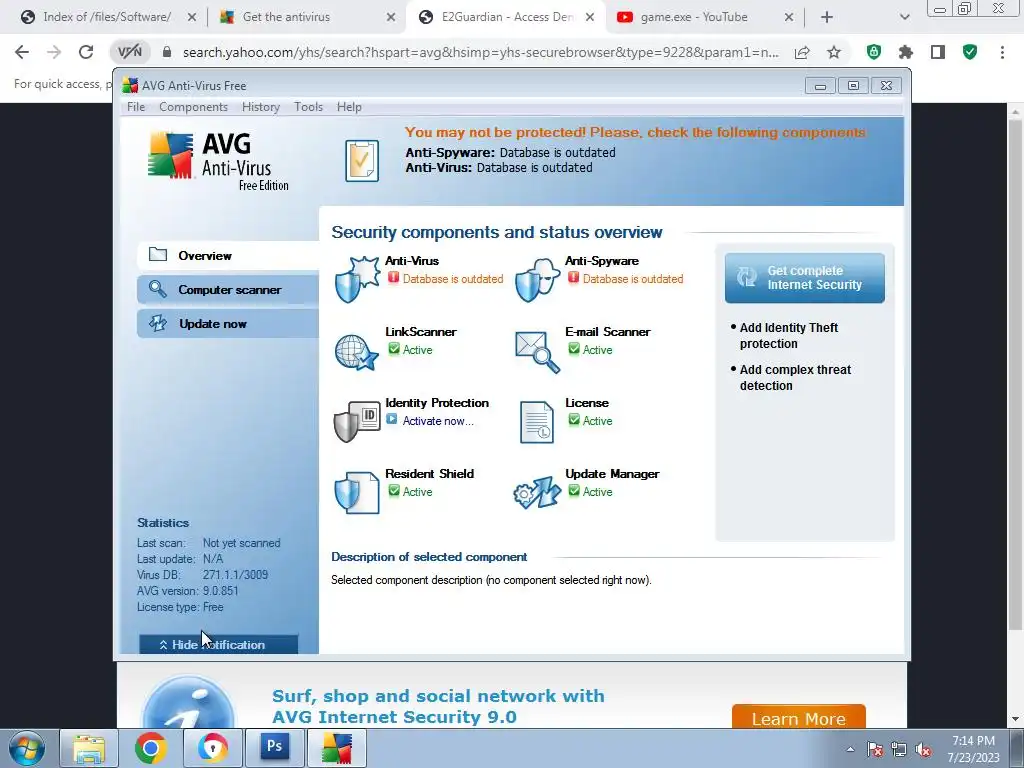Open the Identity Protection ID shield icon
This screenshot has width=1024, height=768.
click(357, 422)
